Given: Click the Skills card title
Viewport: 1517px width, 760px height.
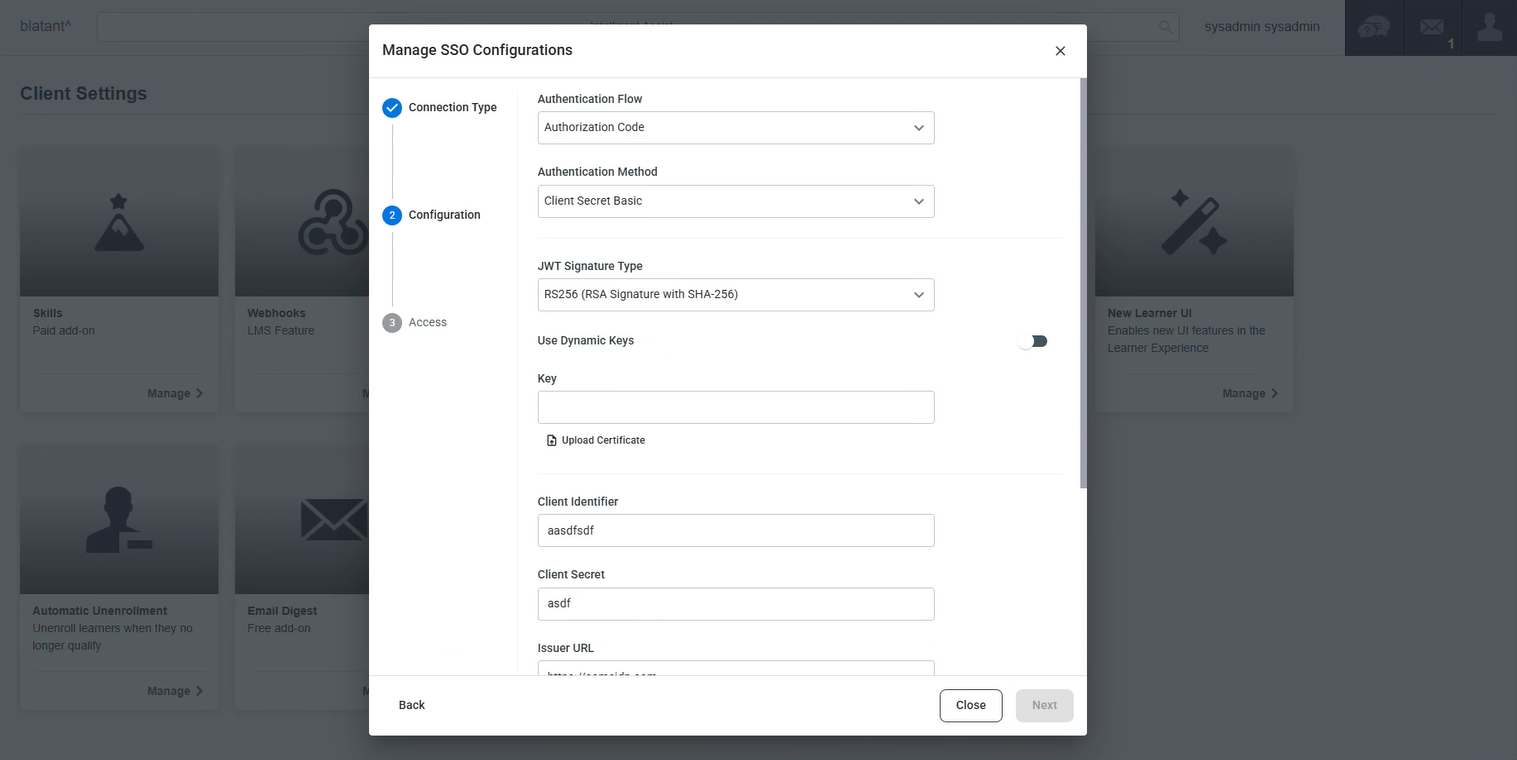Looking at the screenshot, I should point(48,313).
